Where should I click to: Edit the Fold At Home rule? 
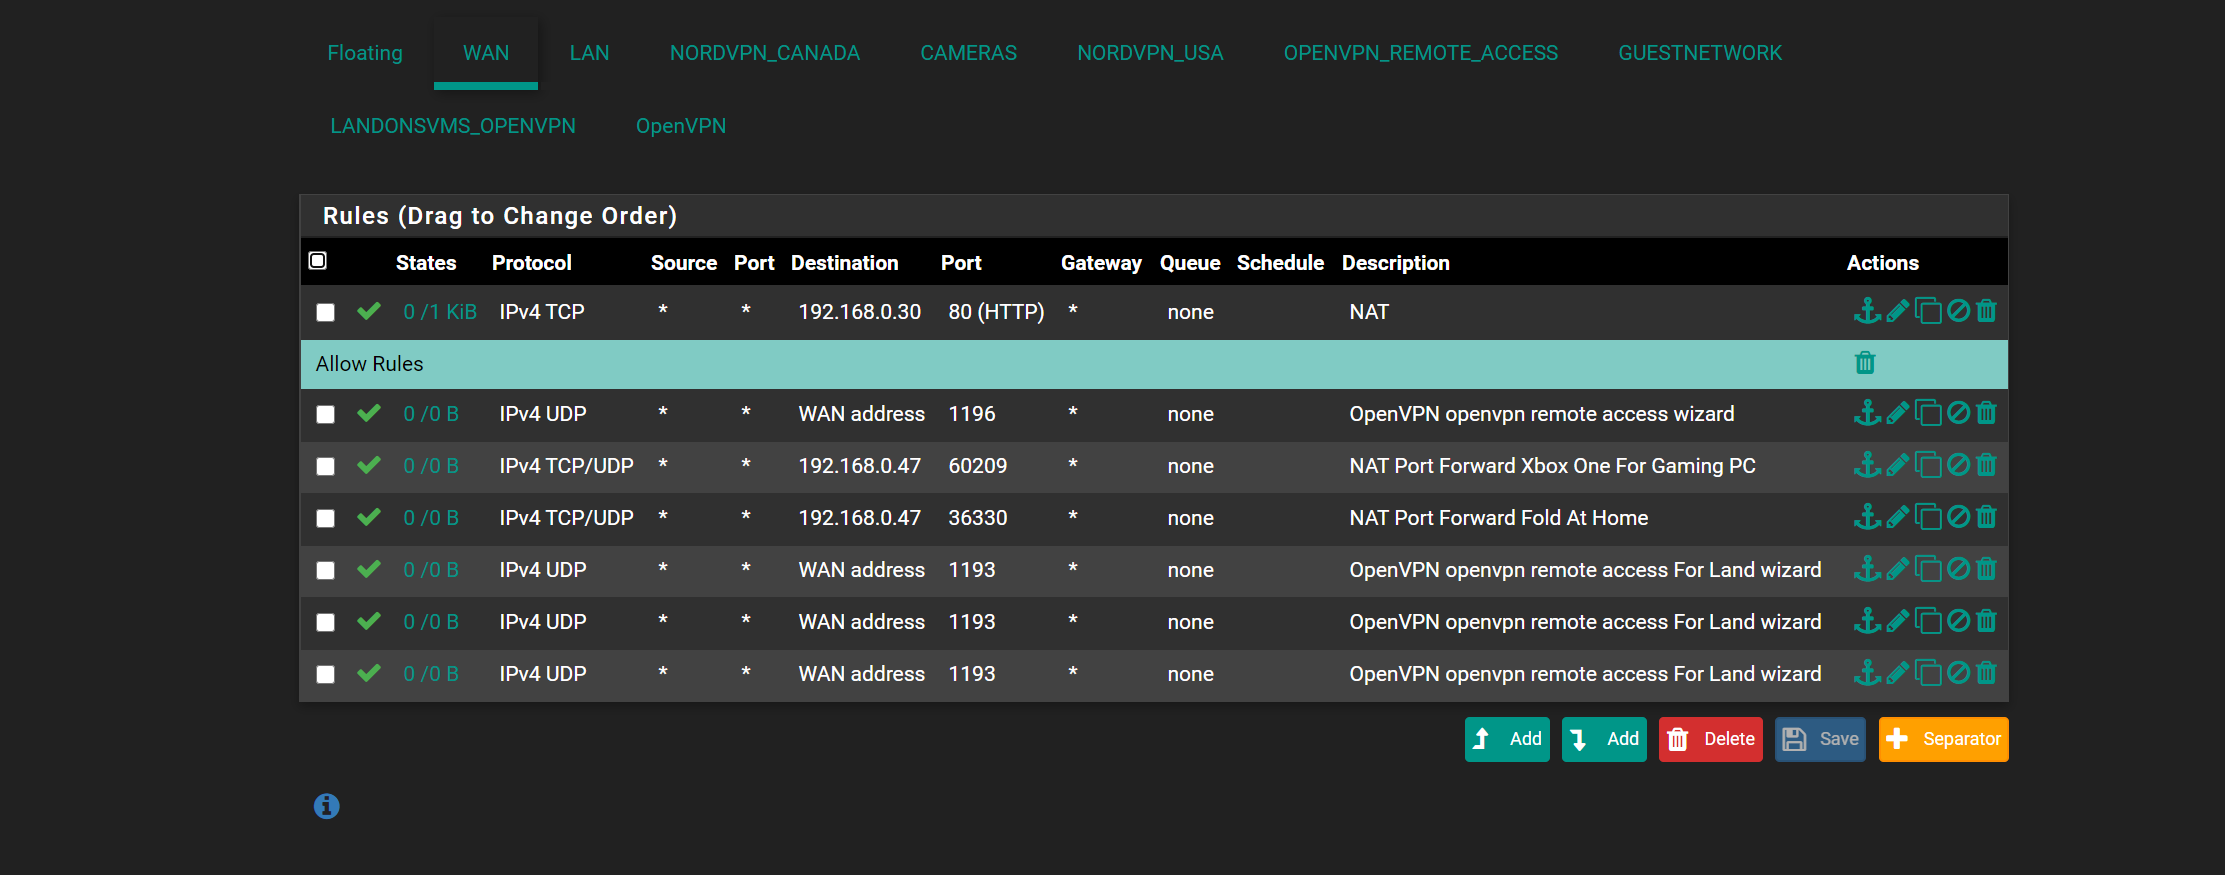1897,517
